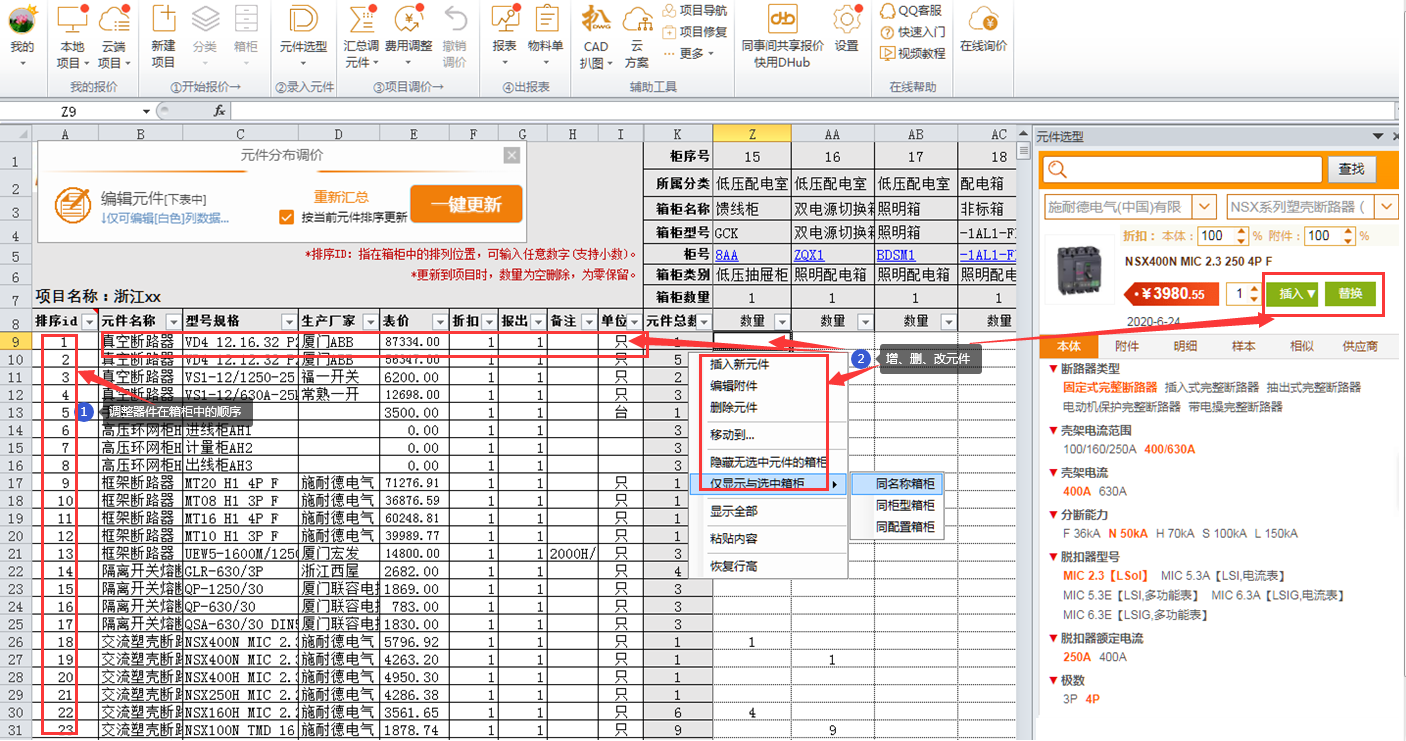This screenshot has width=1406, height=741.
Task: Switch to the 供应商 tab
Action: tap(1359, 347)
